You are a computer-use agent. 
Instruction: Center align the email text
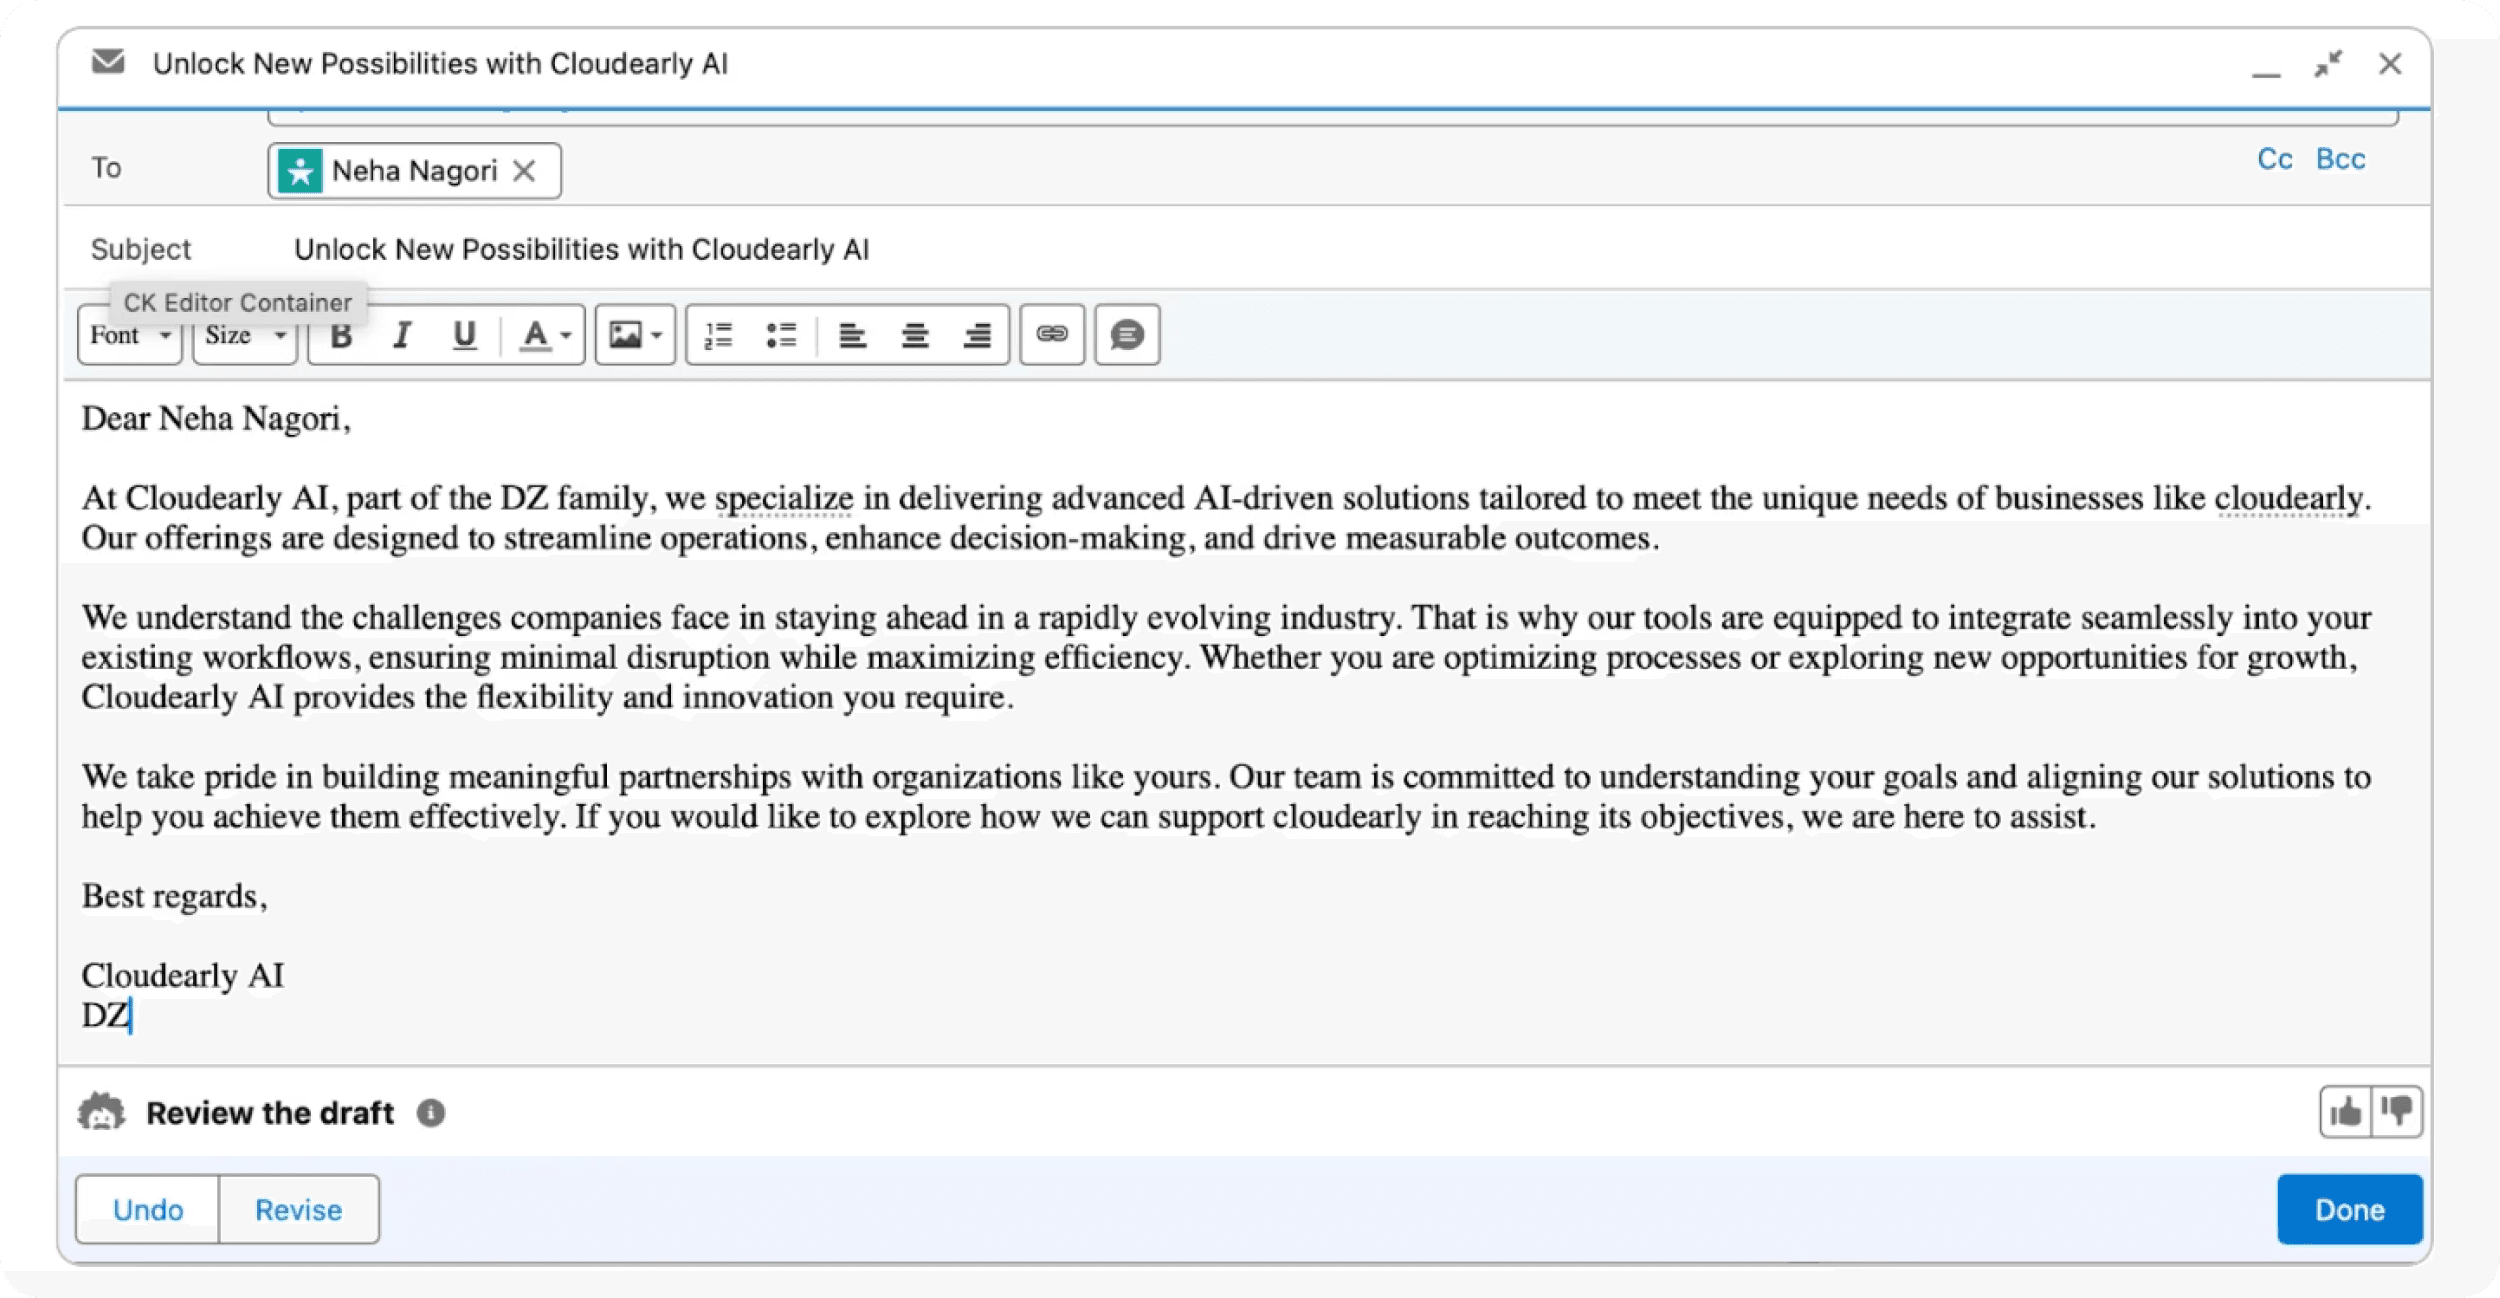click(915, 336)
